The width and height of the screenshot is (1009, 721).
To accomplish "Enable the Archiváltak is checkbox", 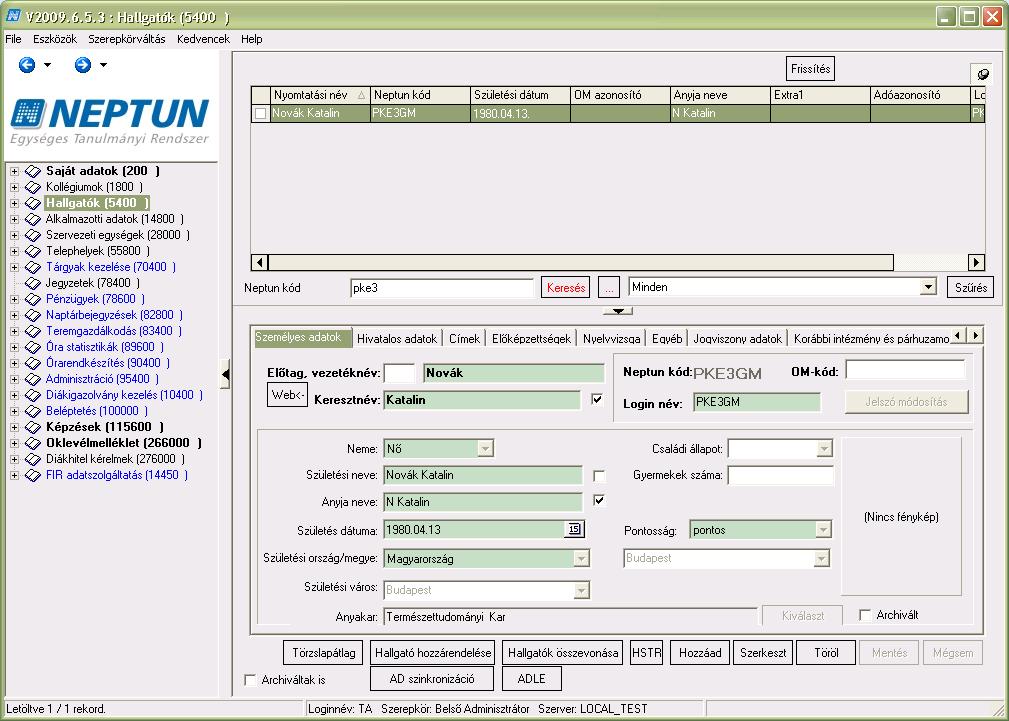I will [250, 680].
